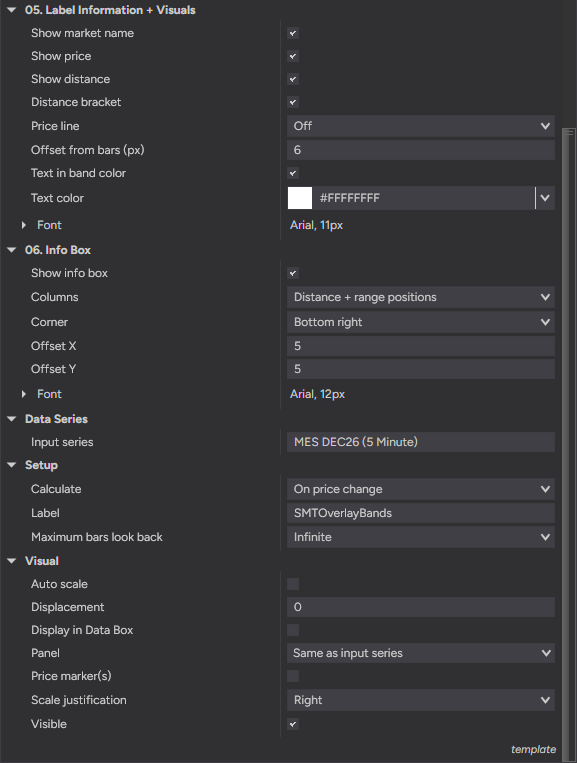
Task: Click the white Text color swatch
Action: [300, 198]
